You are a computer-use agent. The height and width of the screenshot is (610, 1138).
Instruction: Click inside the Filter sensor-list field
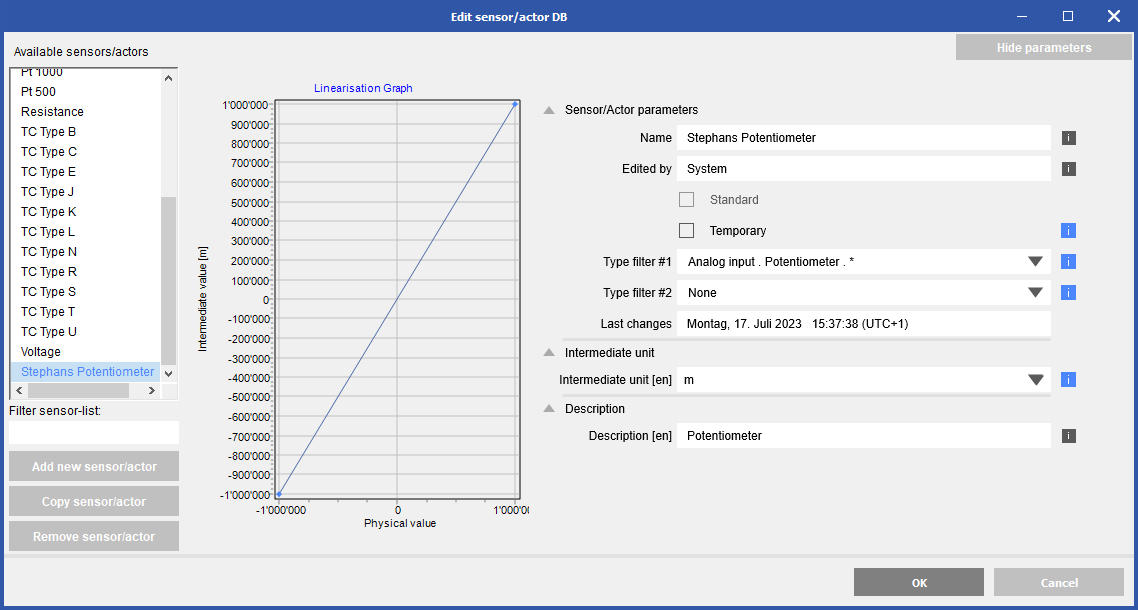click(93, 432)
